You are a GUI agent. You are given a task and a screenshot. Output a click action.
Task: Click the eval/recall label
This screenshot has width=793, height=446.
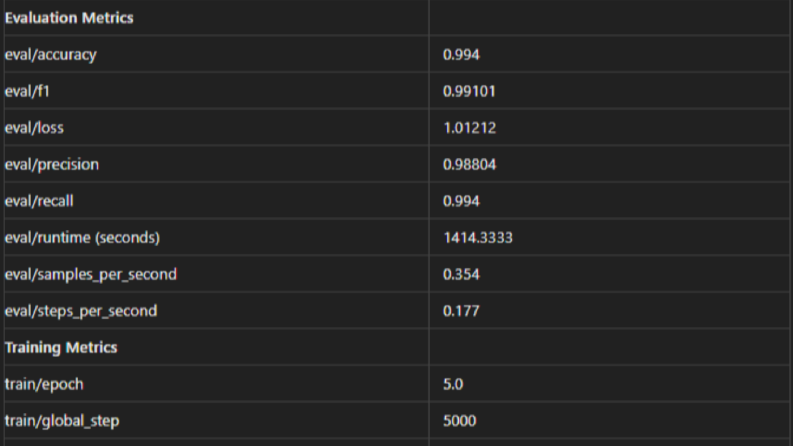pyautogui.click(x=39, y=201)
